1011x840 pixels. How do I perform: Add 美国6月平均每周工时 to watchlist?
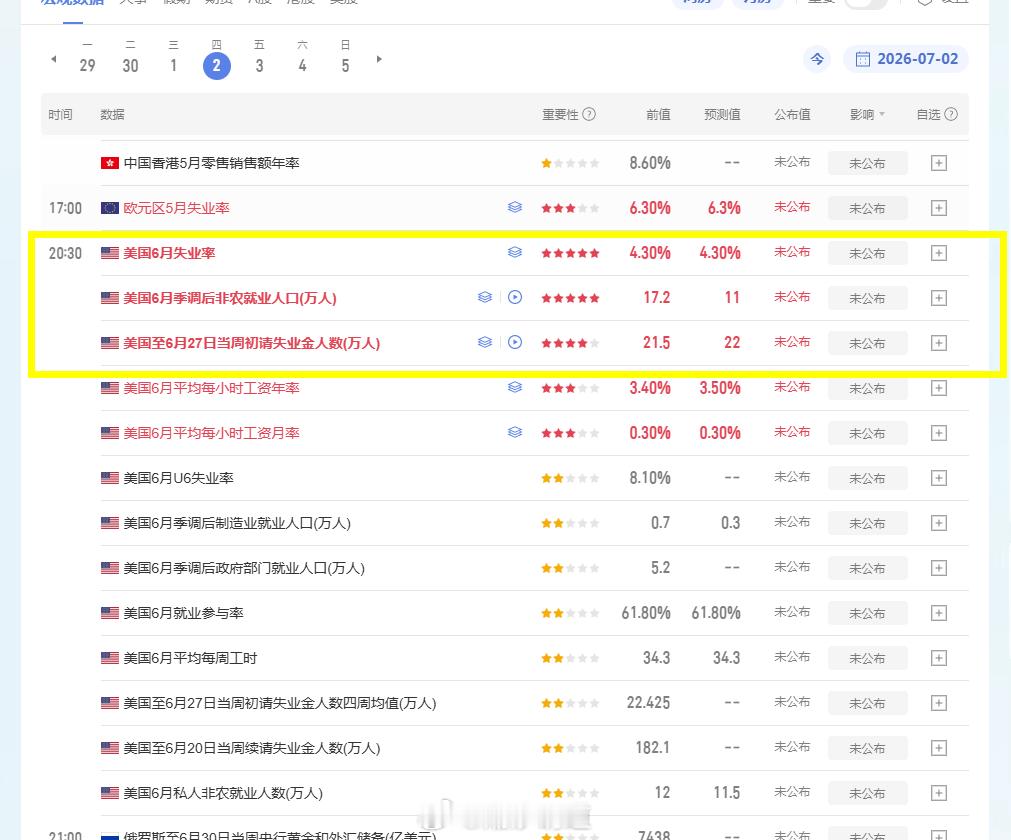tap(939, 658)
